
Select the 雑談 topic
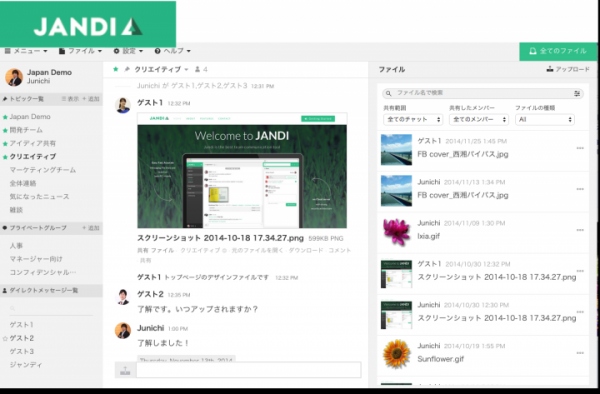[x=16, y=210]
